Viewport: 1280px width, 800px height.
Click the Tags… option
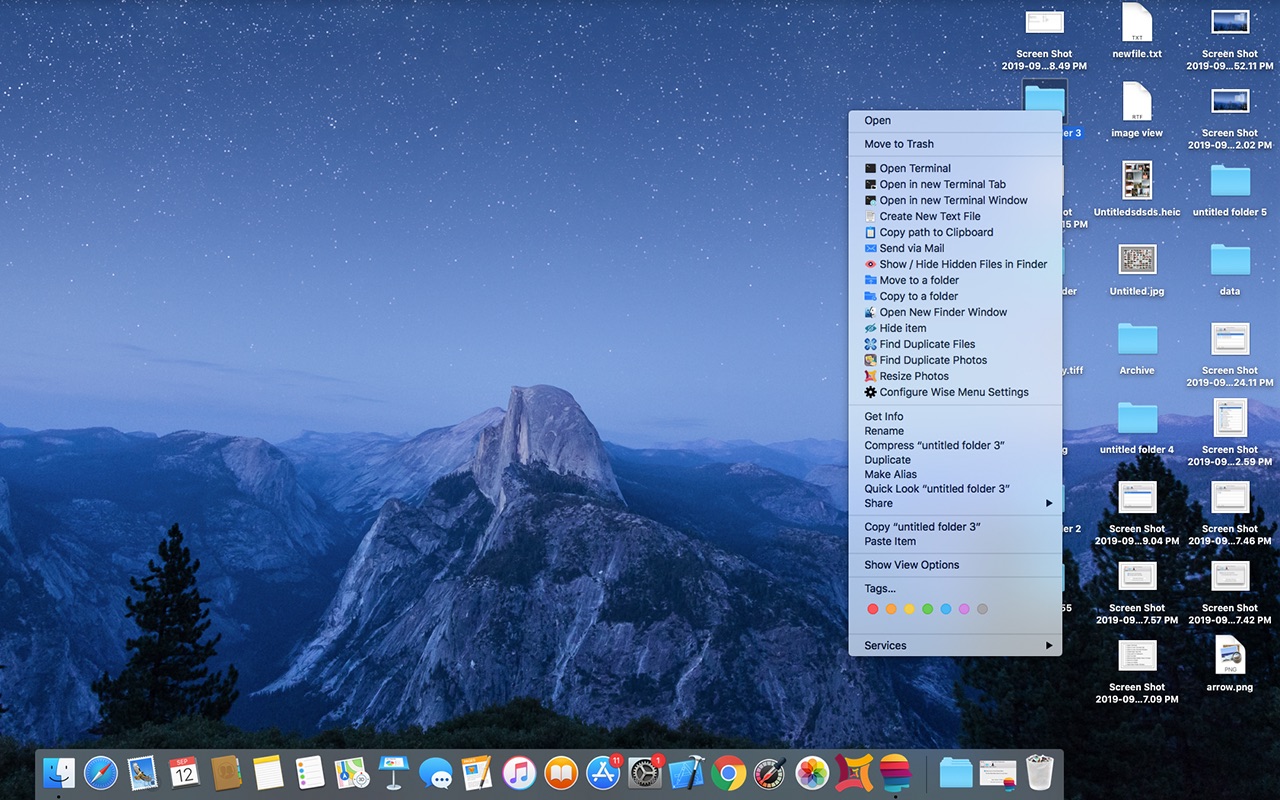tap(880, 589)
